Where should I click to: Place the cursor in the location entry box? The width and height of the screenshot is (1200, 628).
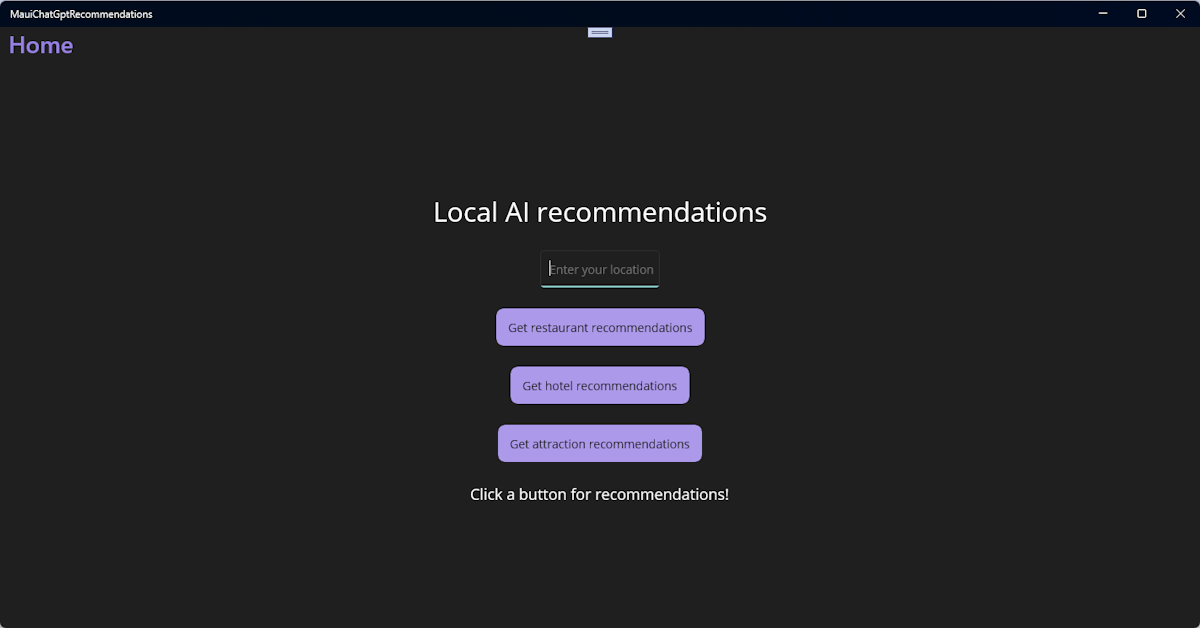click(x=600, y=269)
